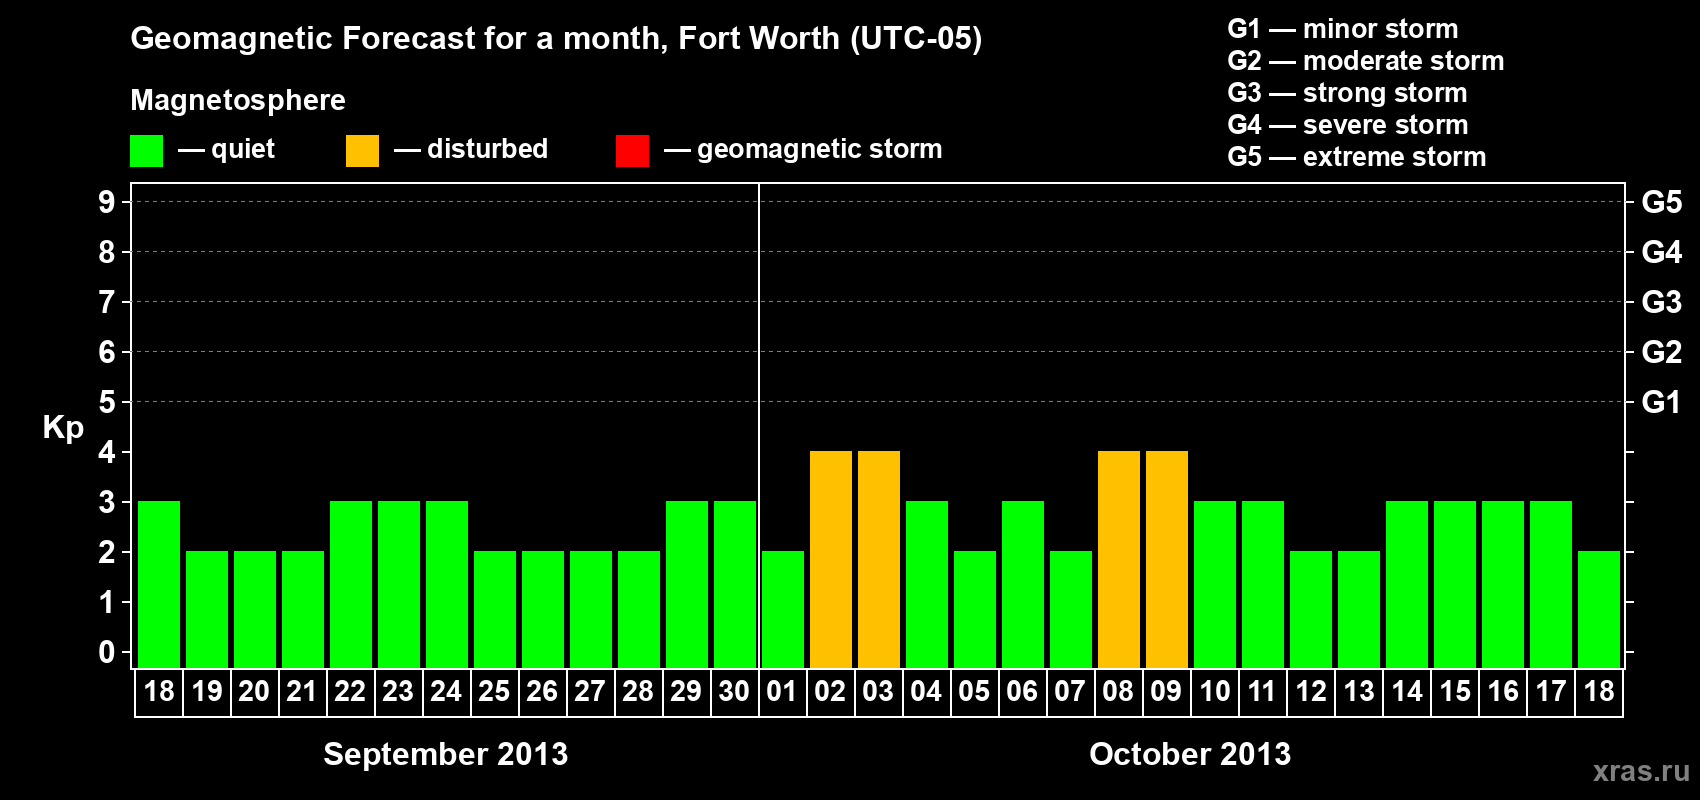The height and width of the screenshot is (800, 1700).
Task: Click the green quiet legend swatch
Action: coord(146,151)
